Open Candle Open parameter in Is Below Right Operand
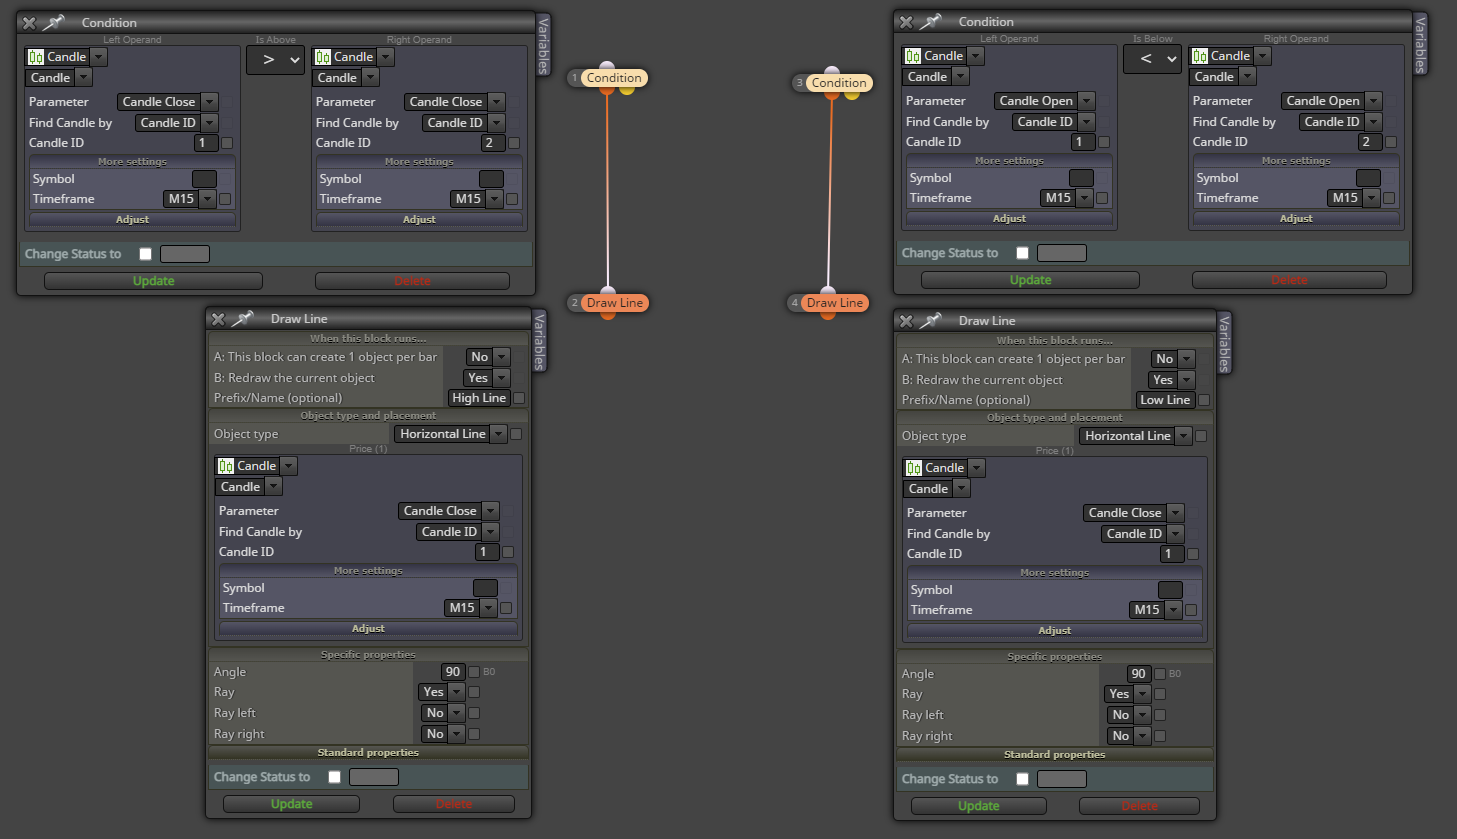The width and height of the screenshot is (1457, 839). (1332, 101)
